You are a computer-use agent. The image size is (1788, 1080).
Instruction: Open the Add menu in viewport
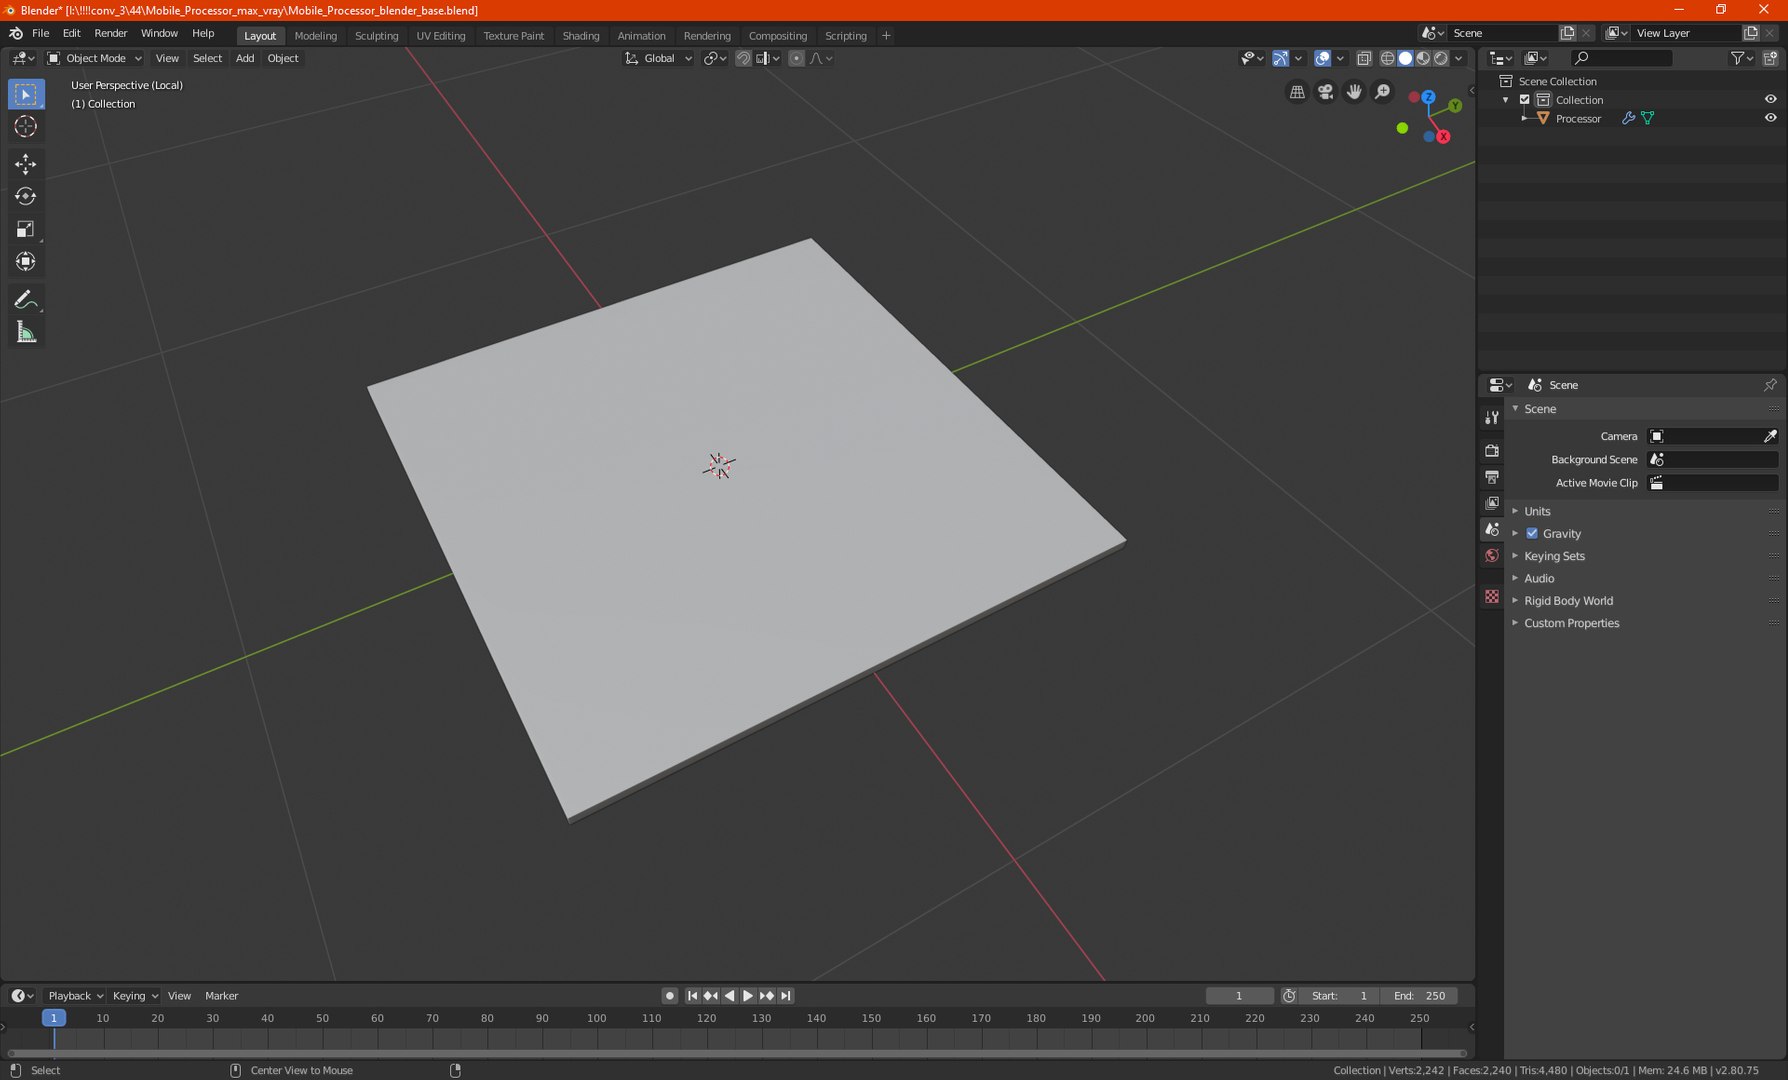(245, 58)
